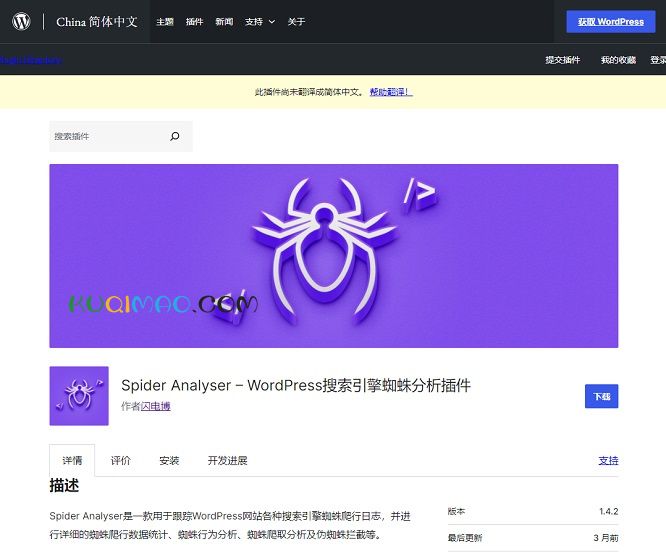This screenshot has height=557, width=666.
Task: Switch to the 安装 tab
Action: [169, 461]
